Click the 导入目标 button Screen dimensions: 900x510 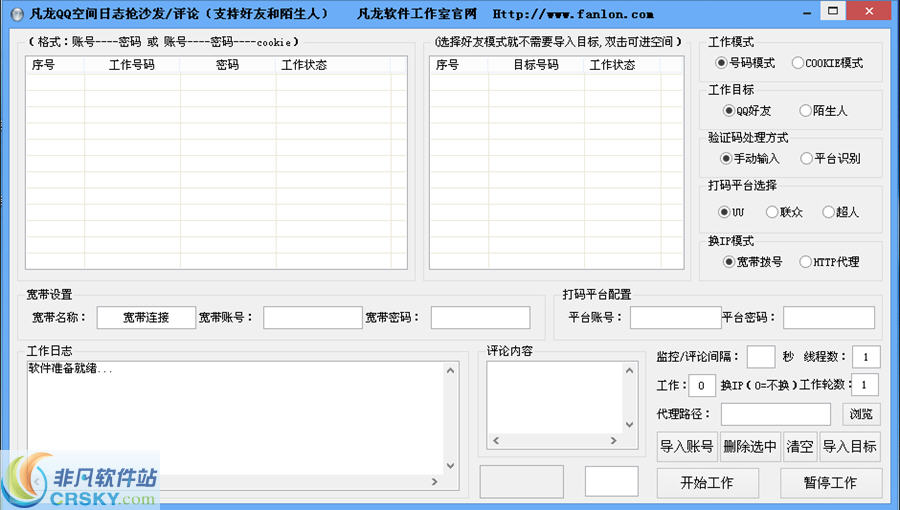(x=849, y=446)
